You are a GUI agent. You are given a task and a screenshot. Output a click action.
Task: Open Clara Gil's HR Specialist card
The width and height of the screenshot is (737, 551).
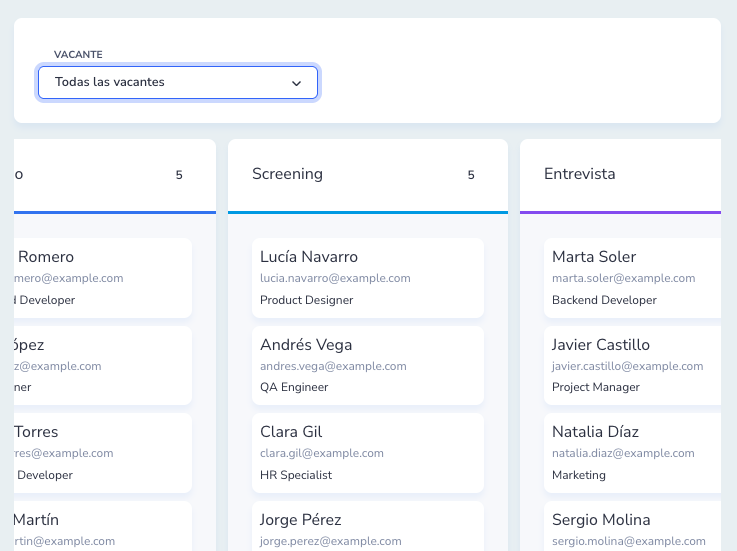click(367, 452)
